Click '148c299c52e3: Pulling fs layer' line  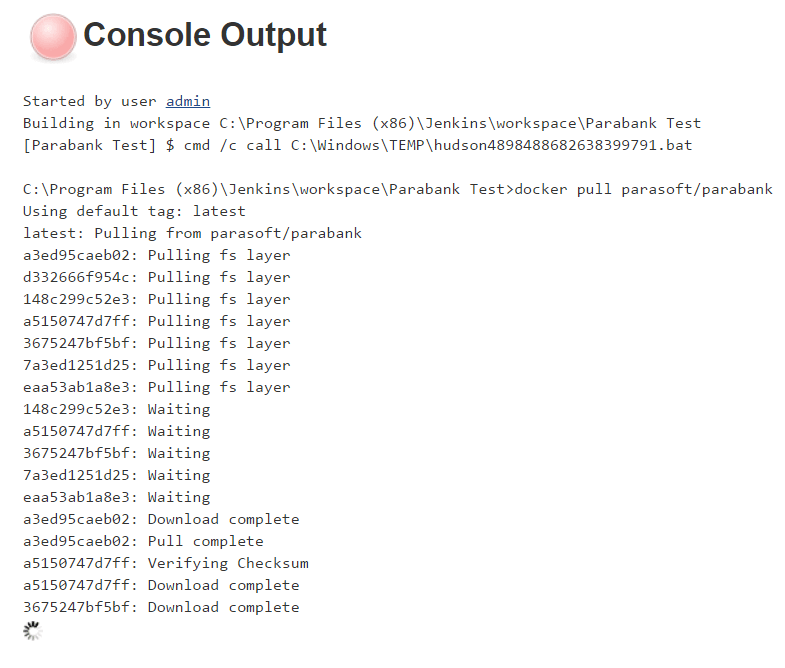(157, 300)
